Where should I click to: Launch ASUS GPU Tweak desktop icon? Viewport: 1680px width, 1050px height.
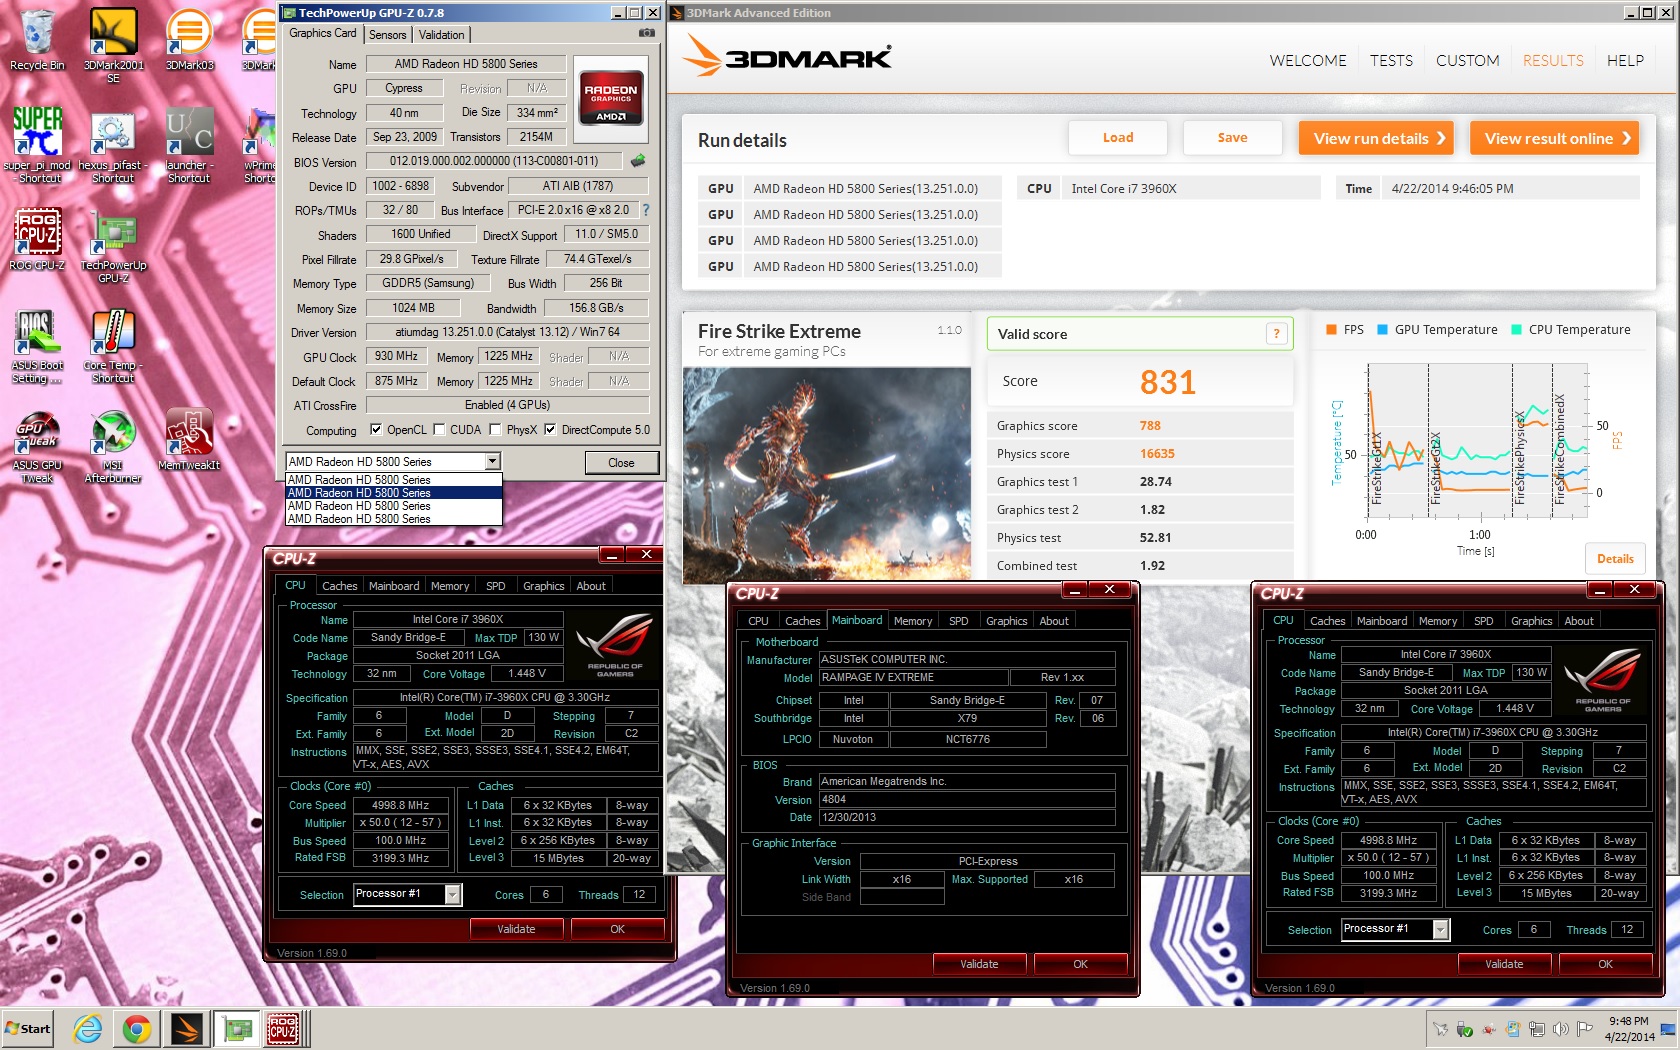pyautogui.click(x=37, y=445)
